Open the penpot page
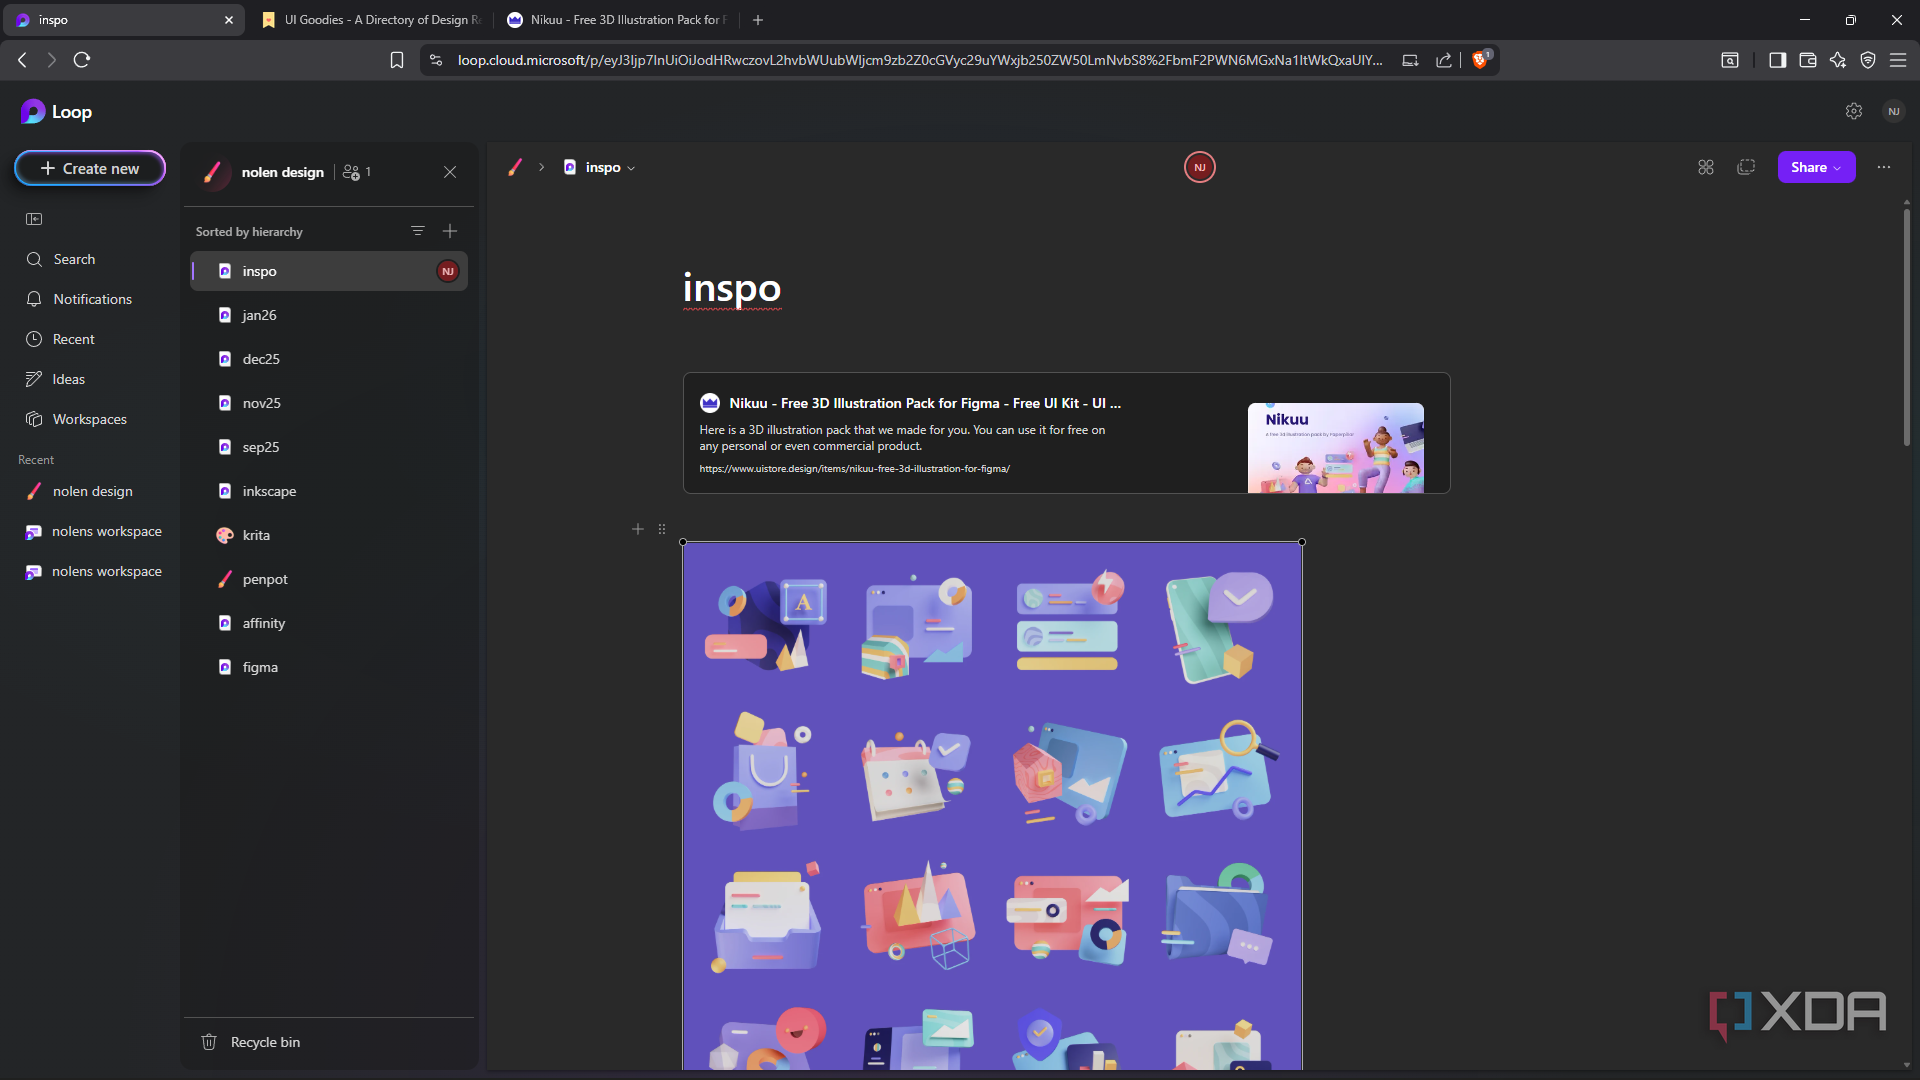This screenshot has width=1920, height=1080. click(x=329, y=579)
